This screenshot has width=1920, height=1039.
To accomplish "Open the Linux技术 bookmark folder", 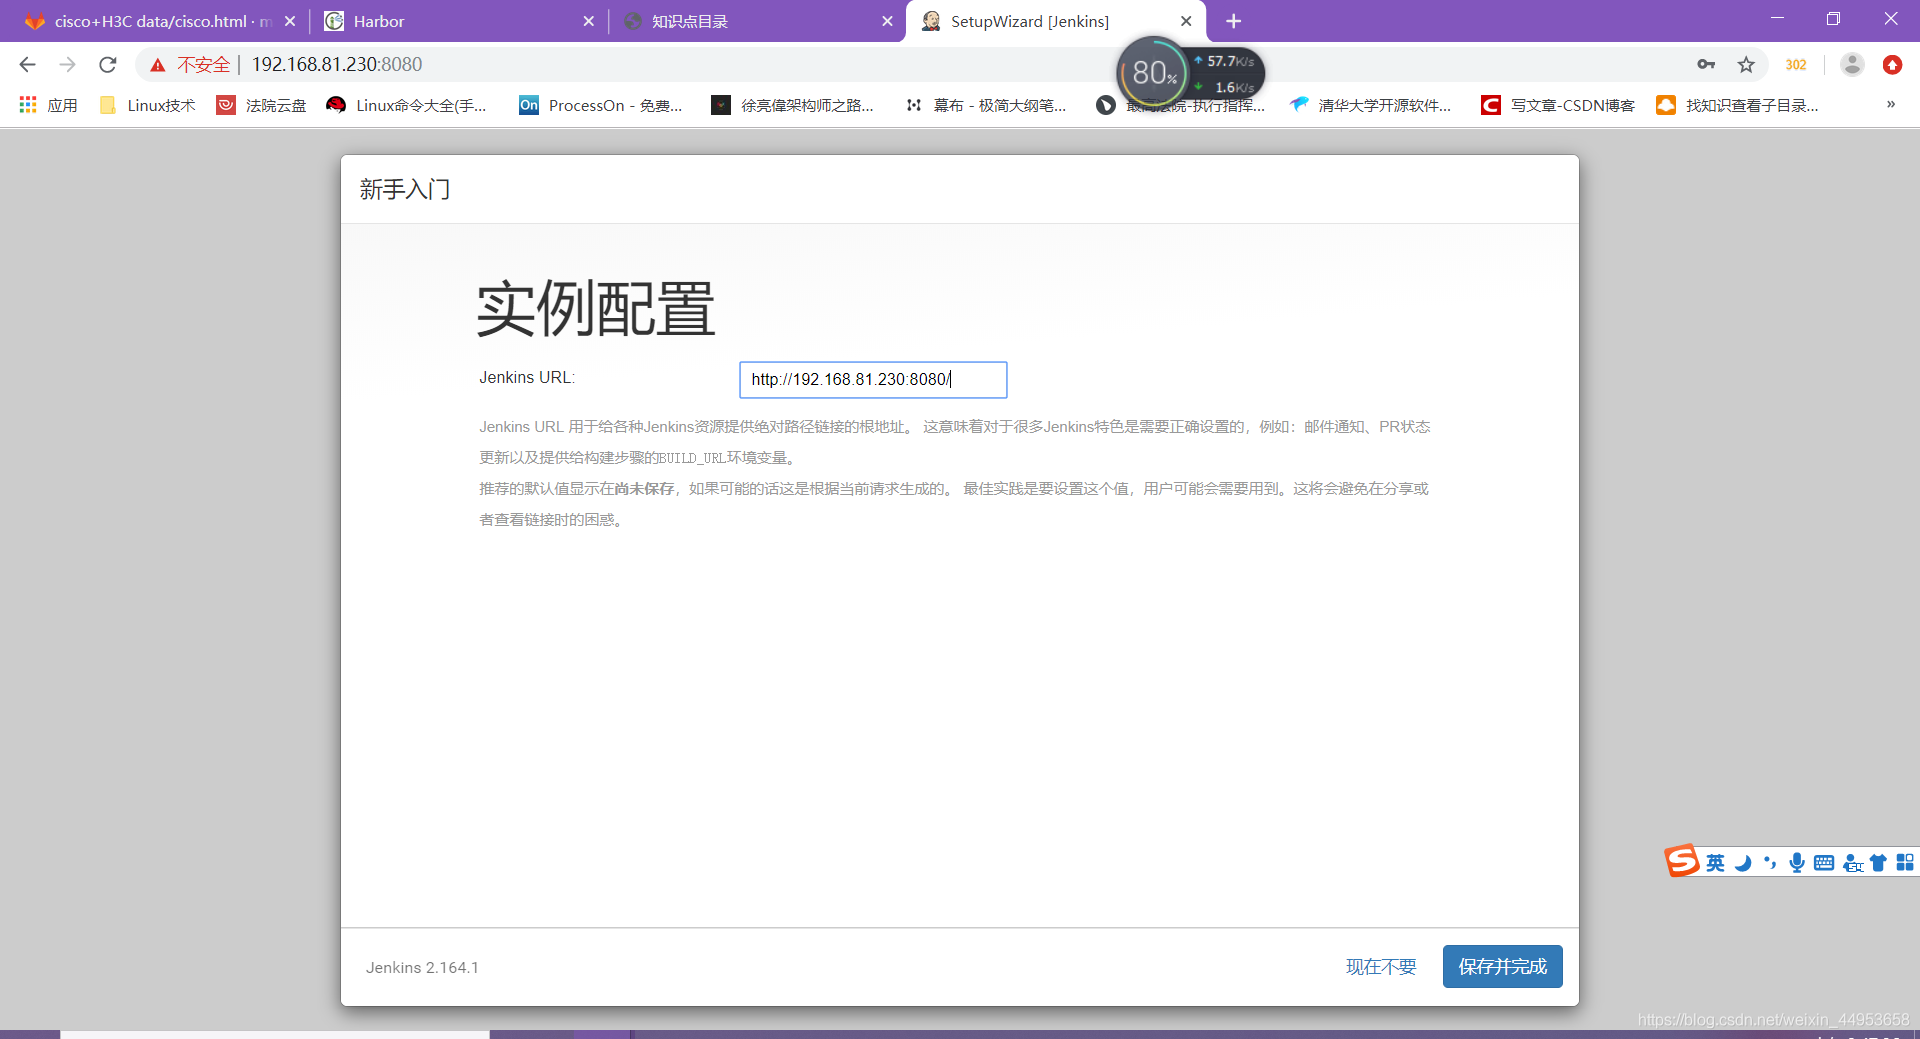I will click(x=148, y=105).
